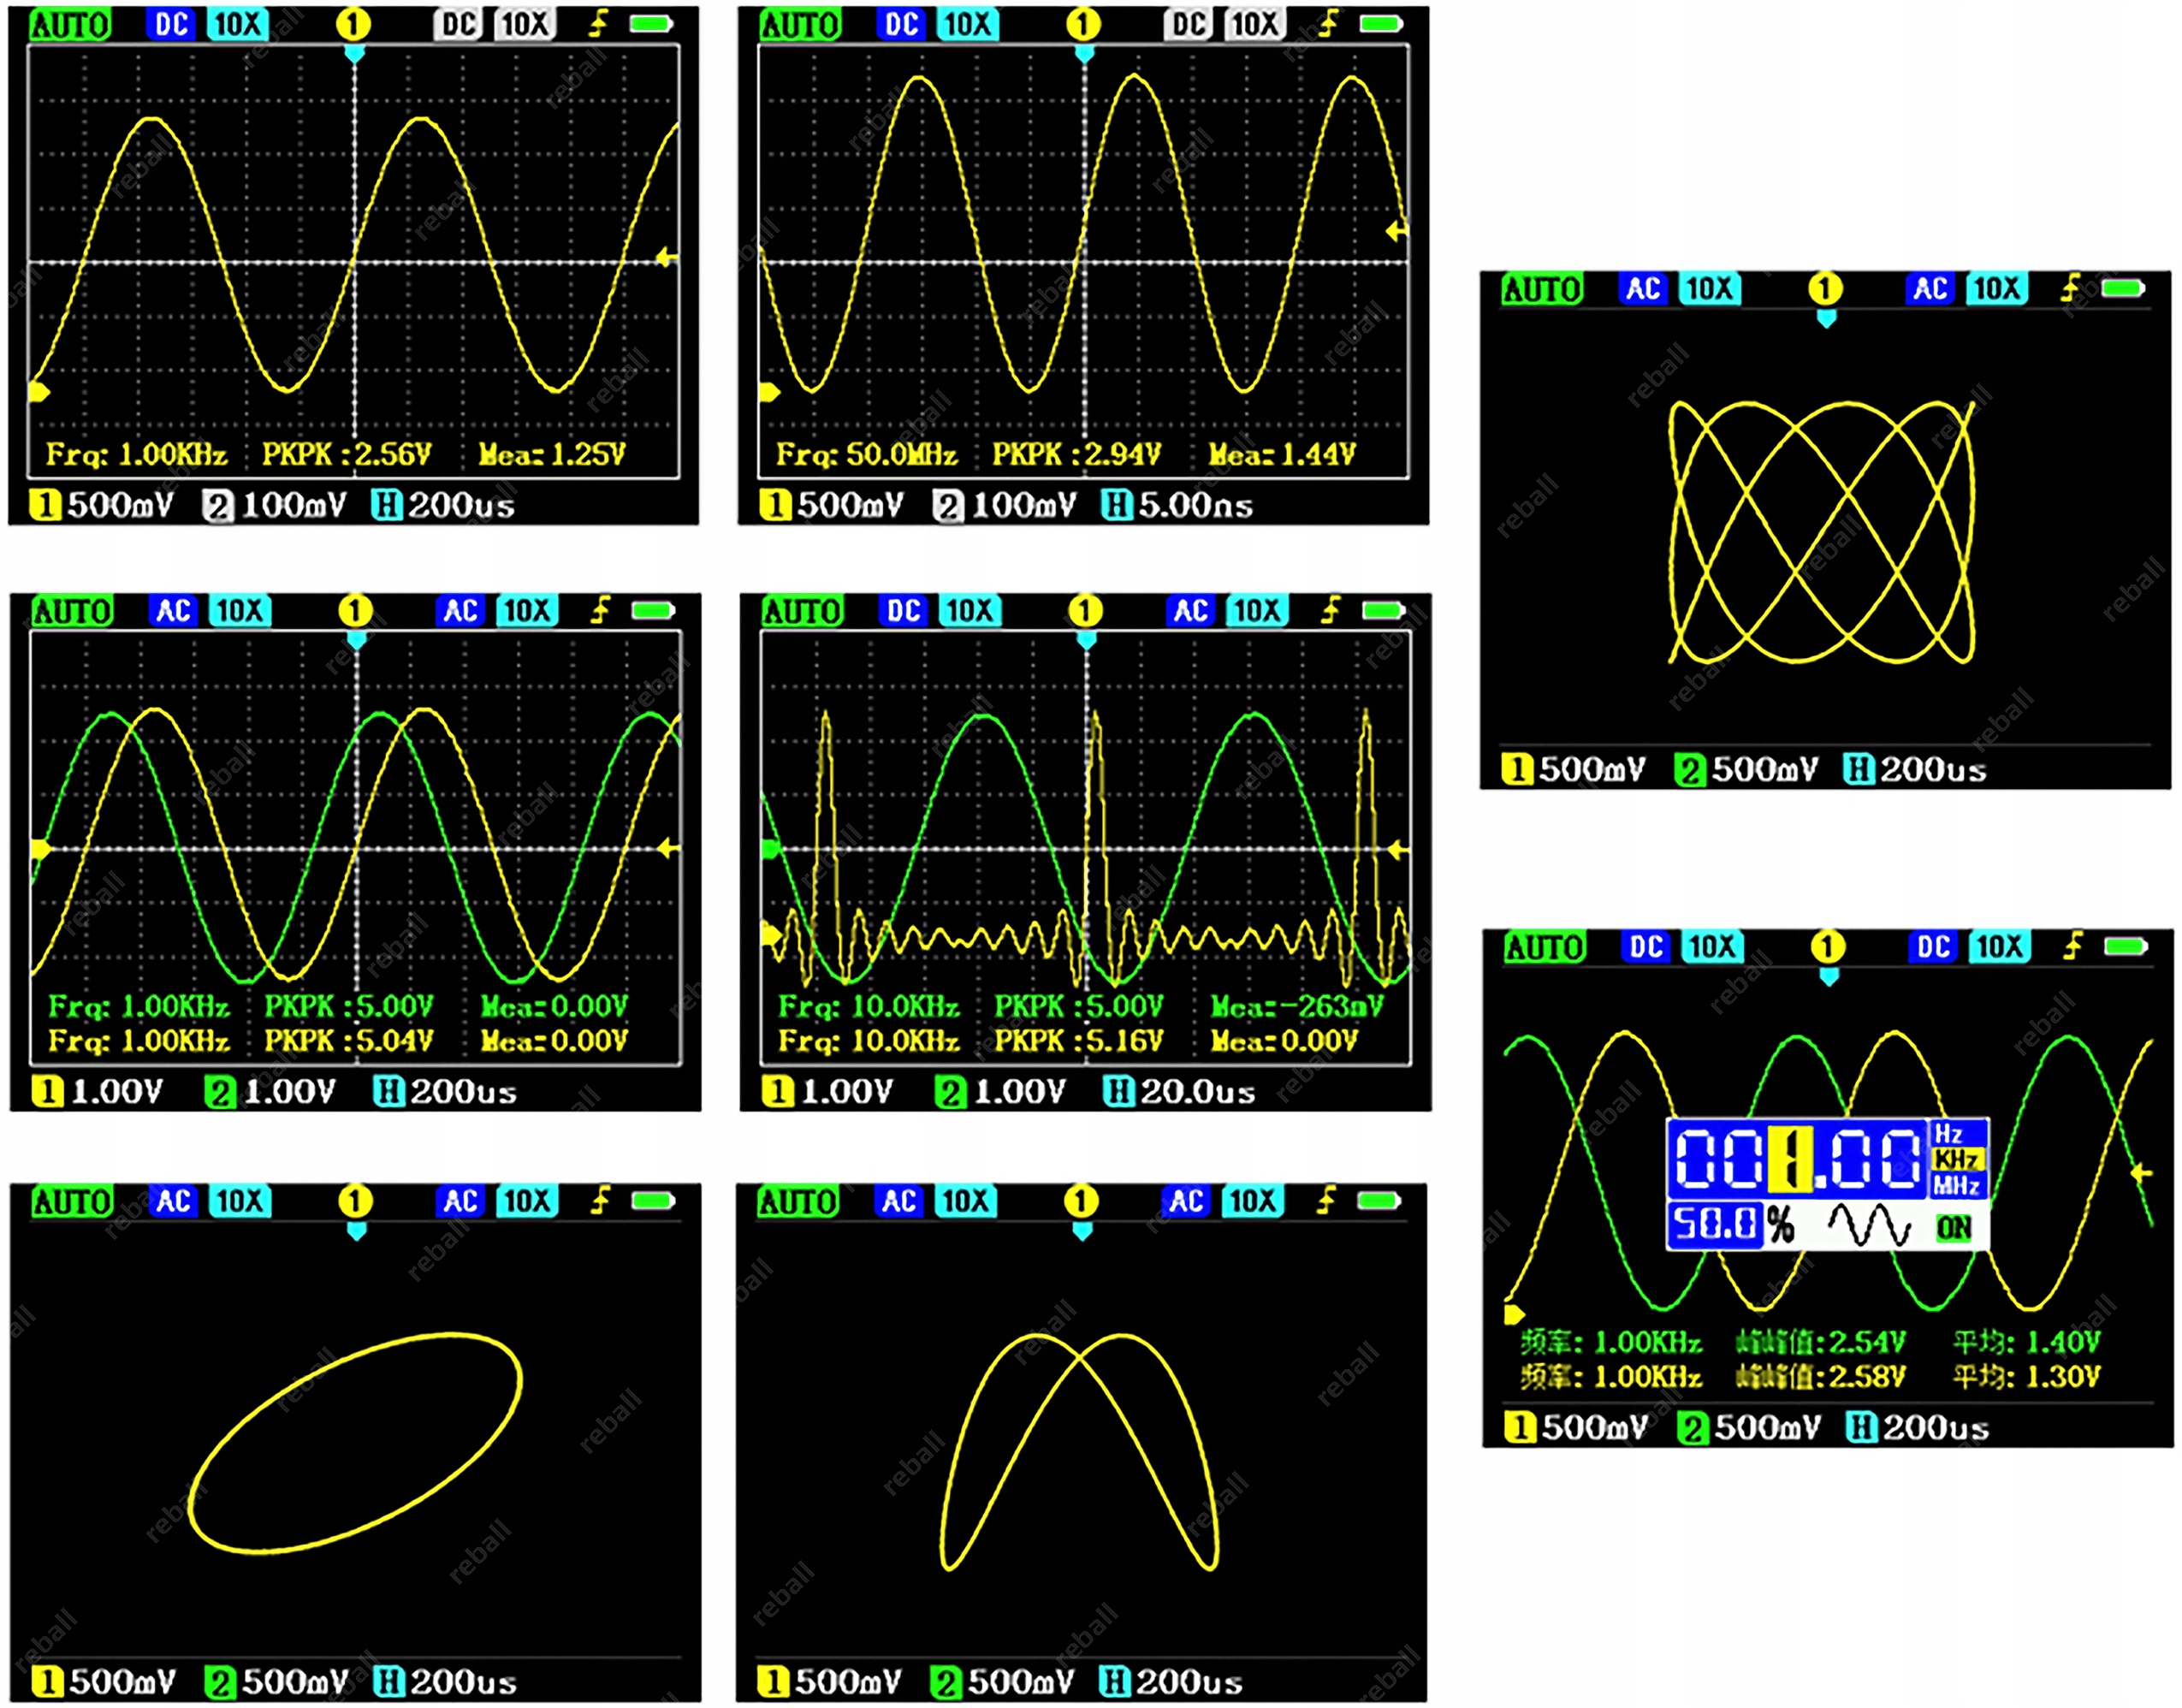This screenshot has width=2182, height=1708.
Task: Click the sine waveform icon in generator panel
Action: [x=1868, y=1225]
